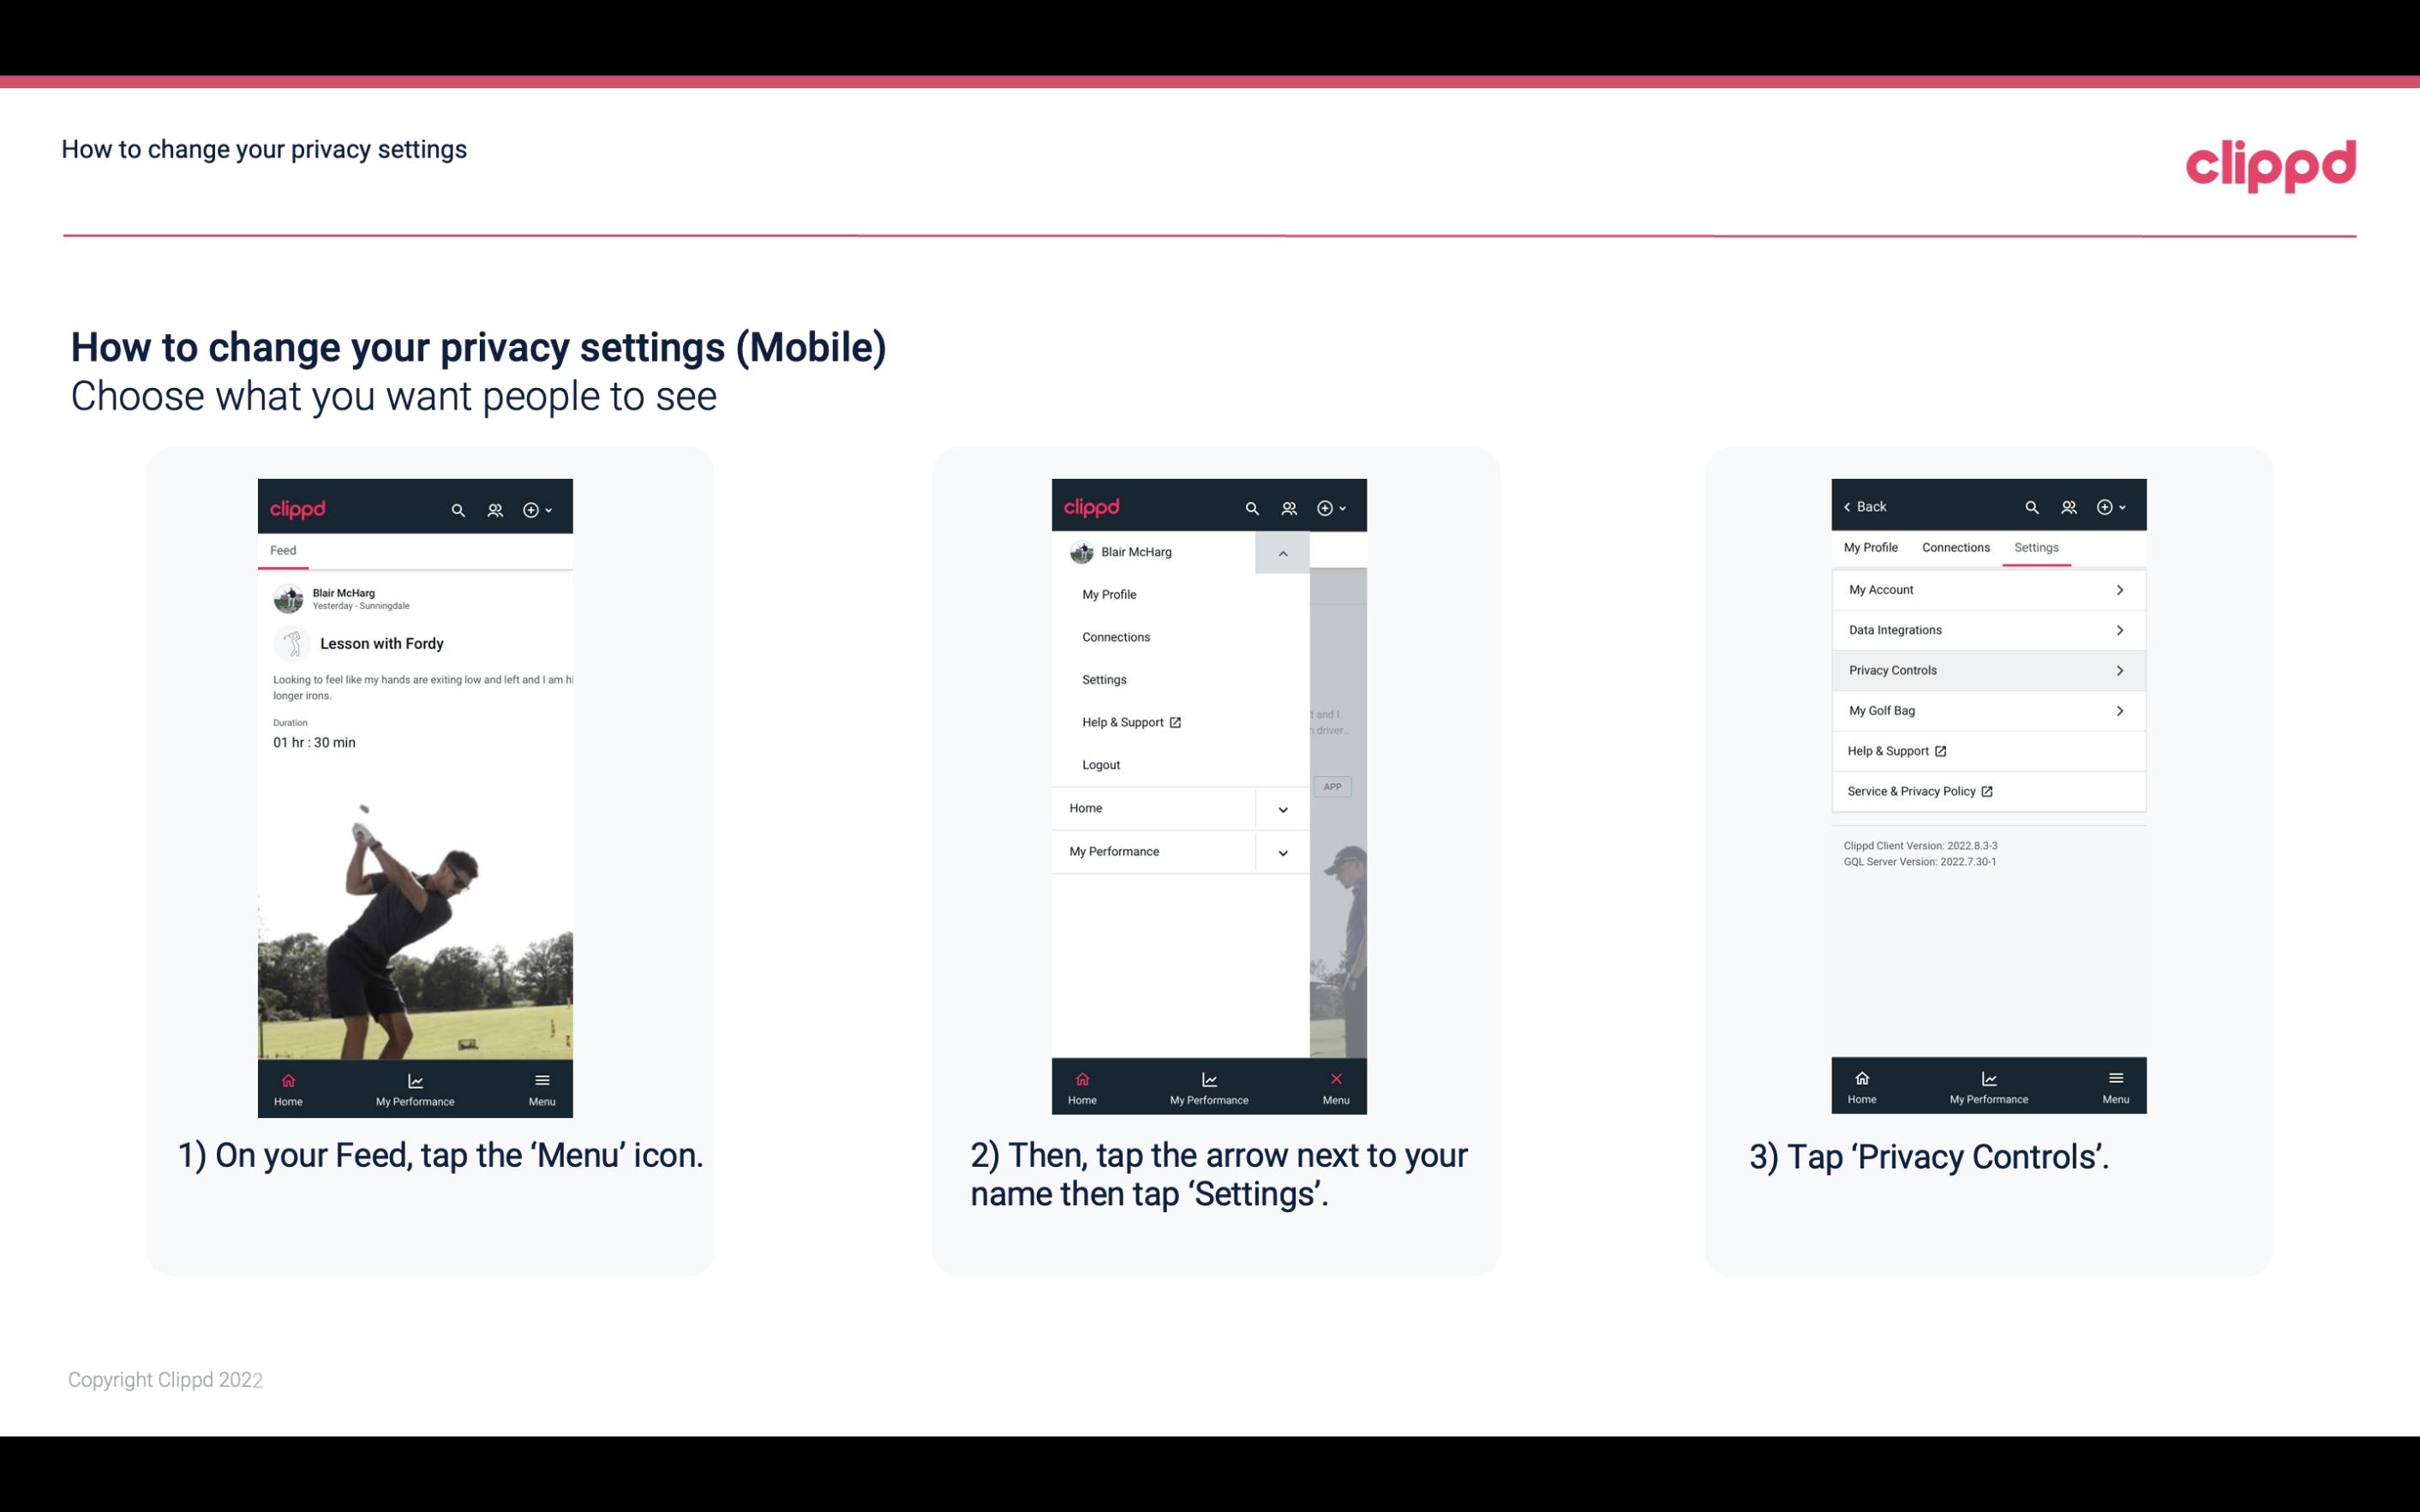The image size is (2420, 1512).
Task: Tap the Profile icon on Feed screen
Action: (493, 507)
